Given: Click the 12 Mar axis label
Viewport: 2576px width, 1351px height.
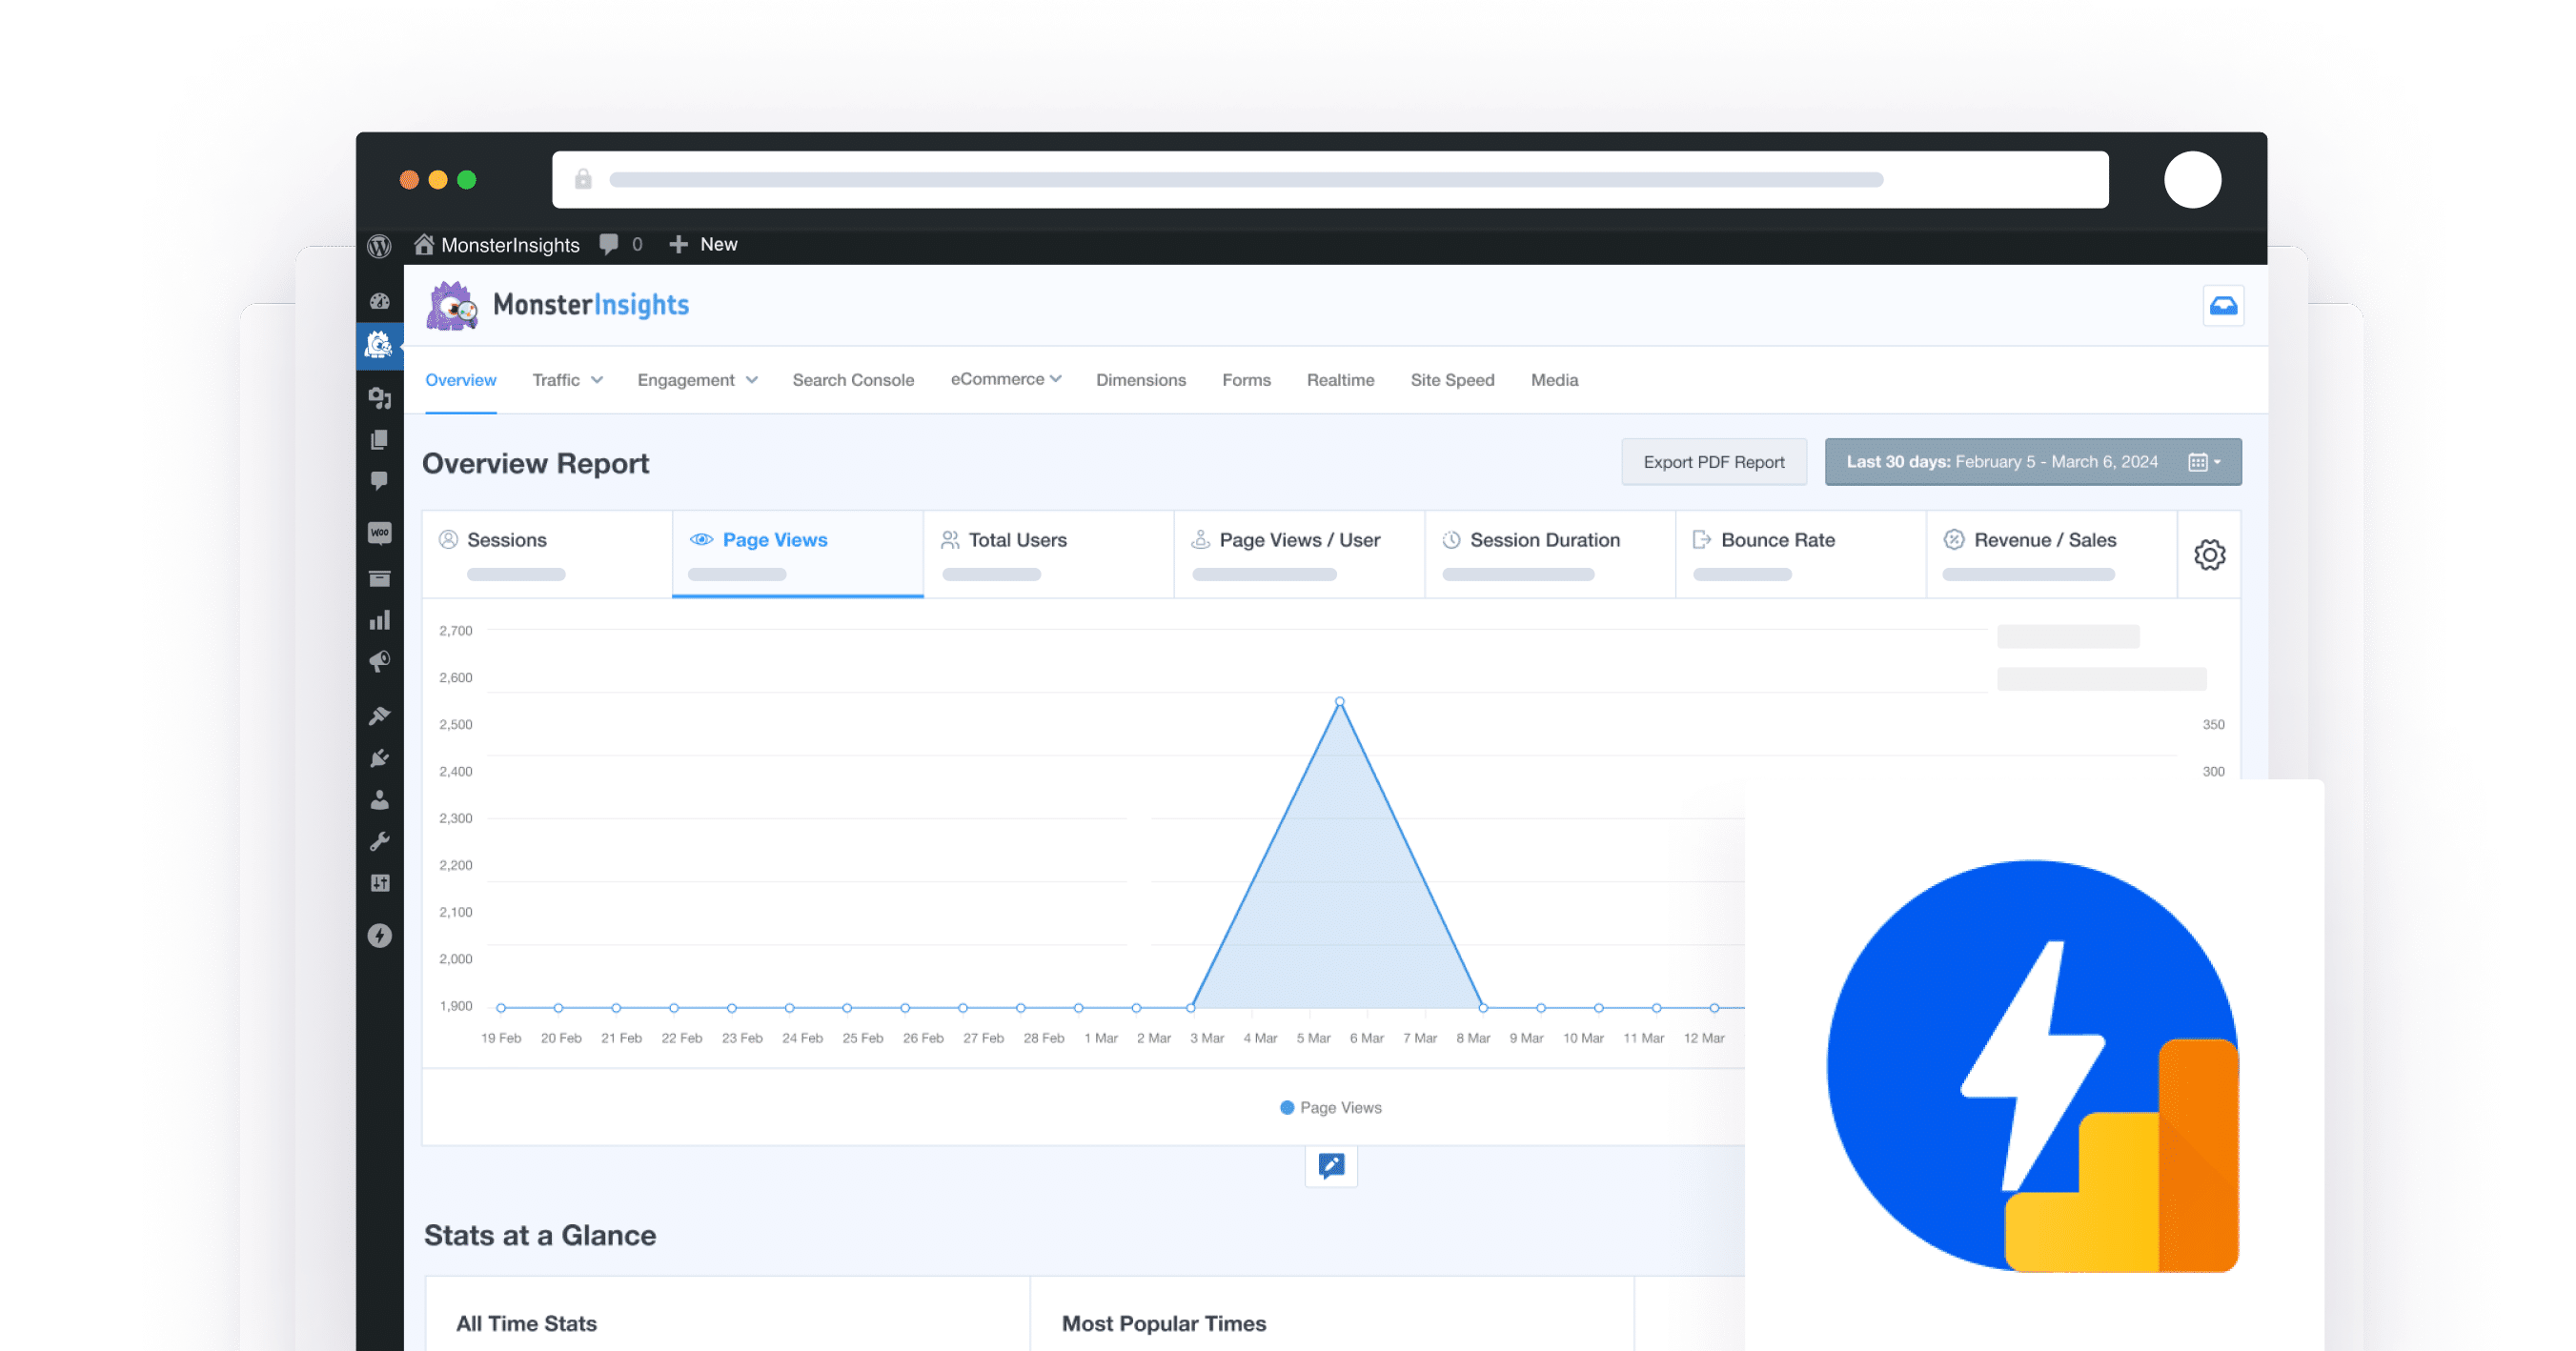Looking at the screenshot, I should (x=1703, y=1038).
